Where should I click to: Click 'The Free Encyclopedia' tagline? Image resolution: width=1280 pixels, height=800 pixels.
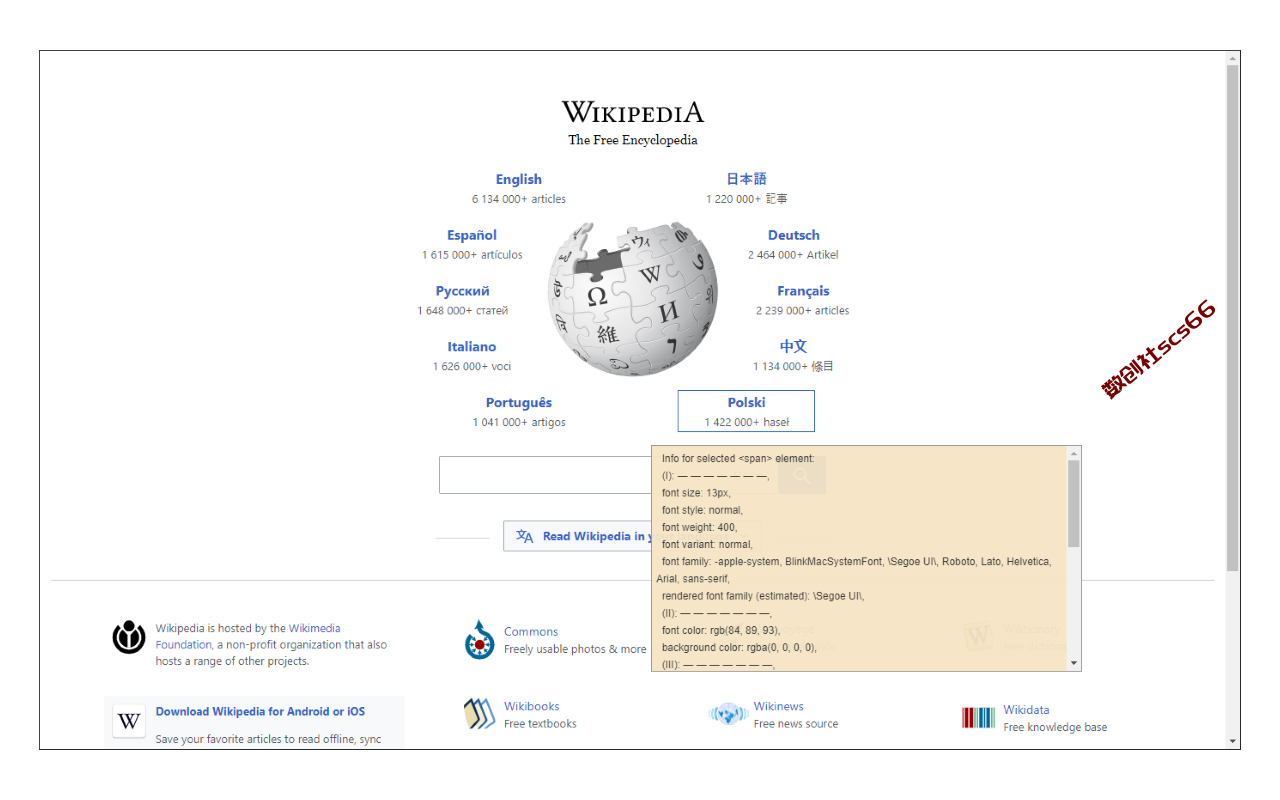[x=633, y=140]
